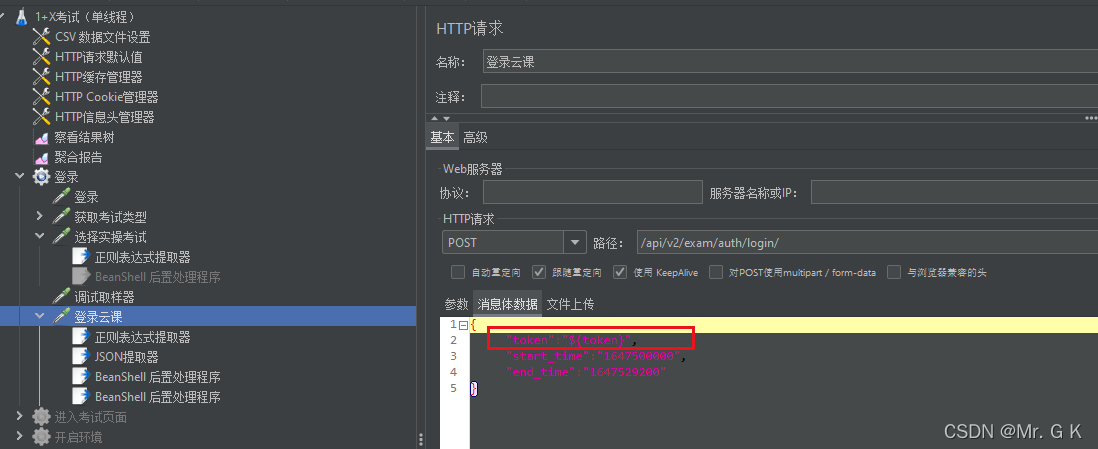Open the 文件上传 tab
1098x449 pixels.
click(570, 304)
